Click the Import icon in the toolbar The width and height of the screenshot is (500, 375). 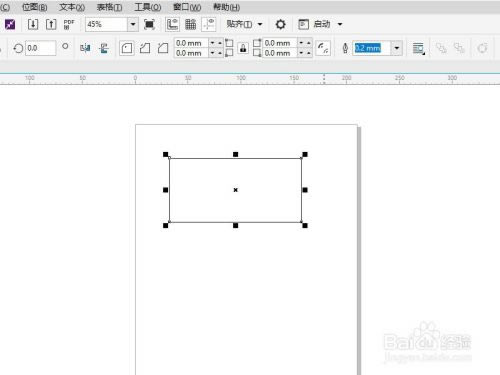click(33, 24)
